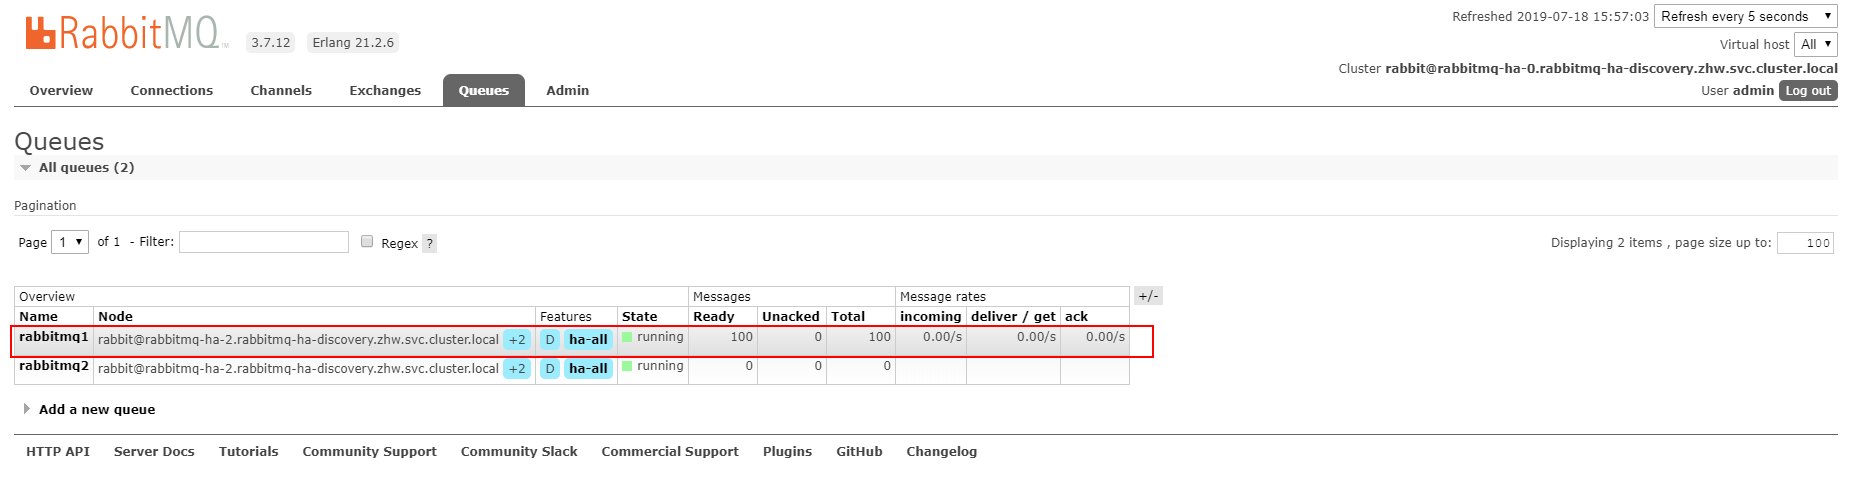Open the rabbitmq1 queue link
The image size is (1874, 482).
point(54,337)
